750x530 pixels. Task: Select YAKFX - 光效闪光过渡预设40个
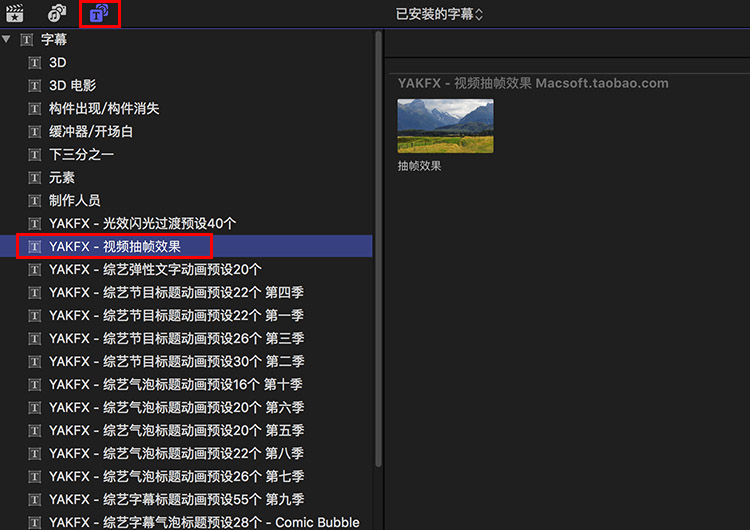pos(186,223)
